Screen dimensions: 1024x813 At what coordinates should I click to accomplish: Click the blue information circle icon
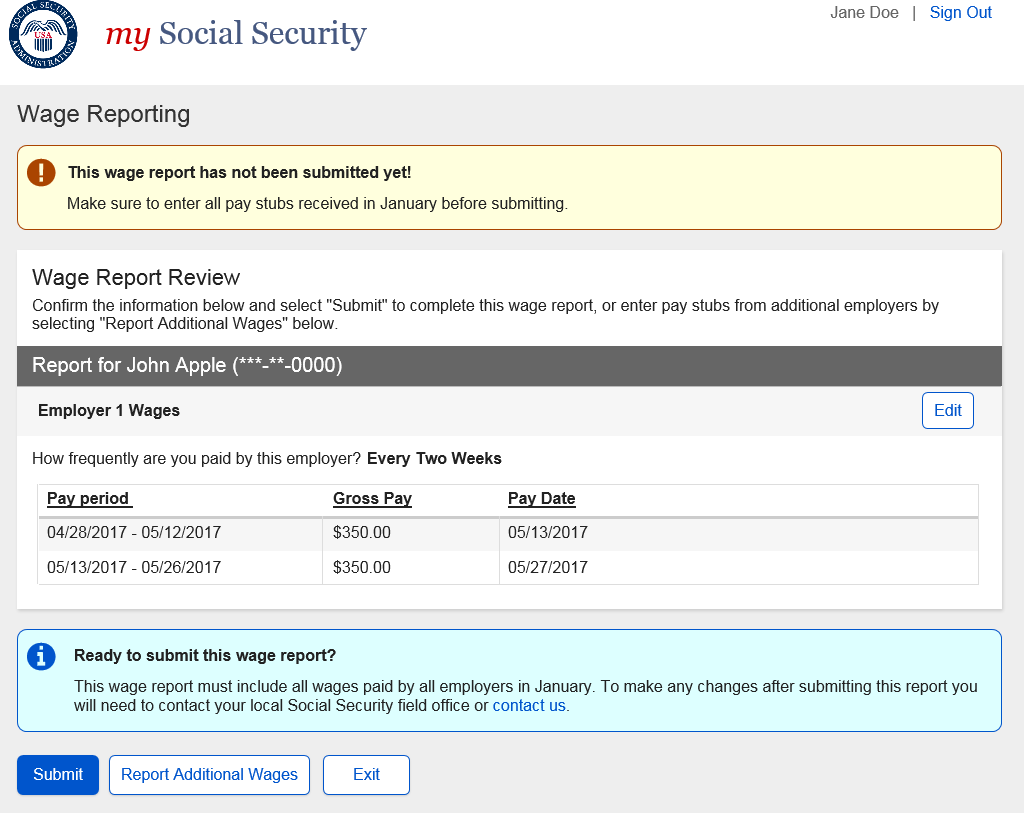[x=41, y=656]
